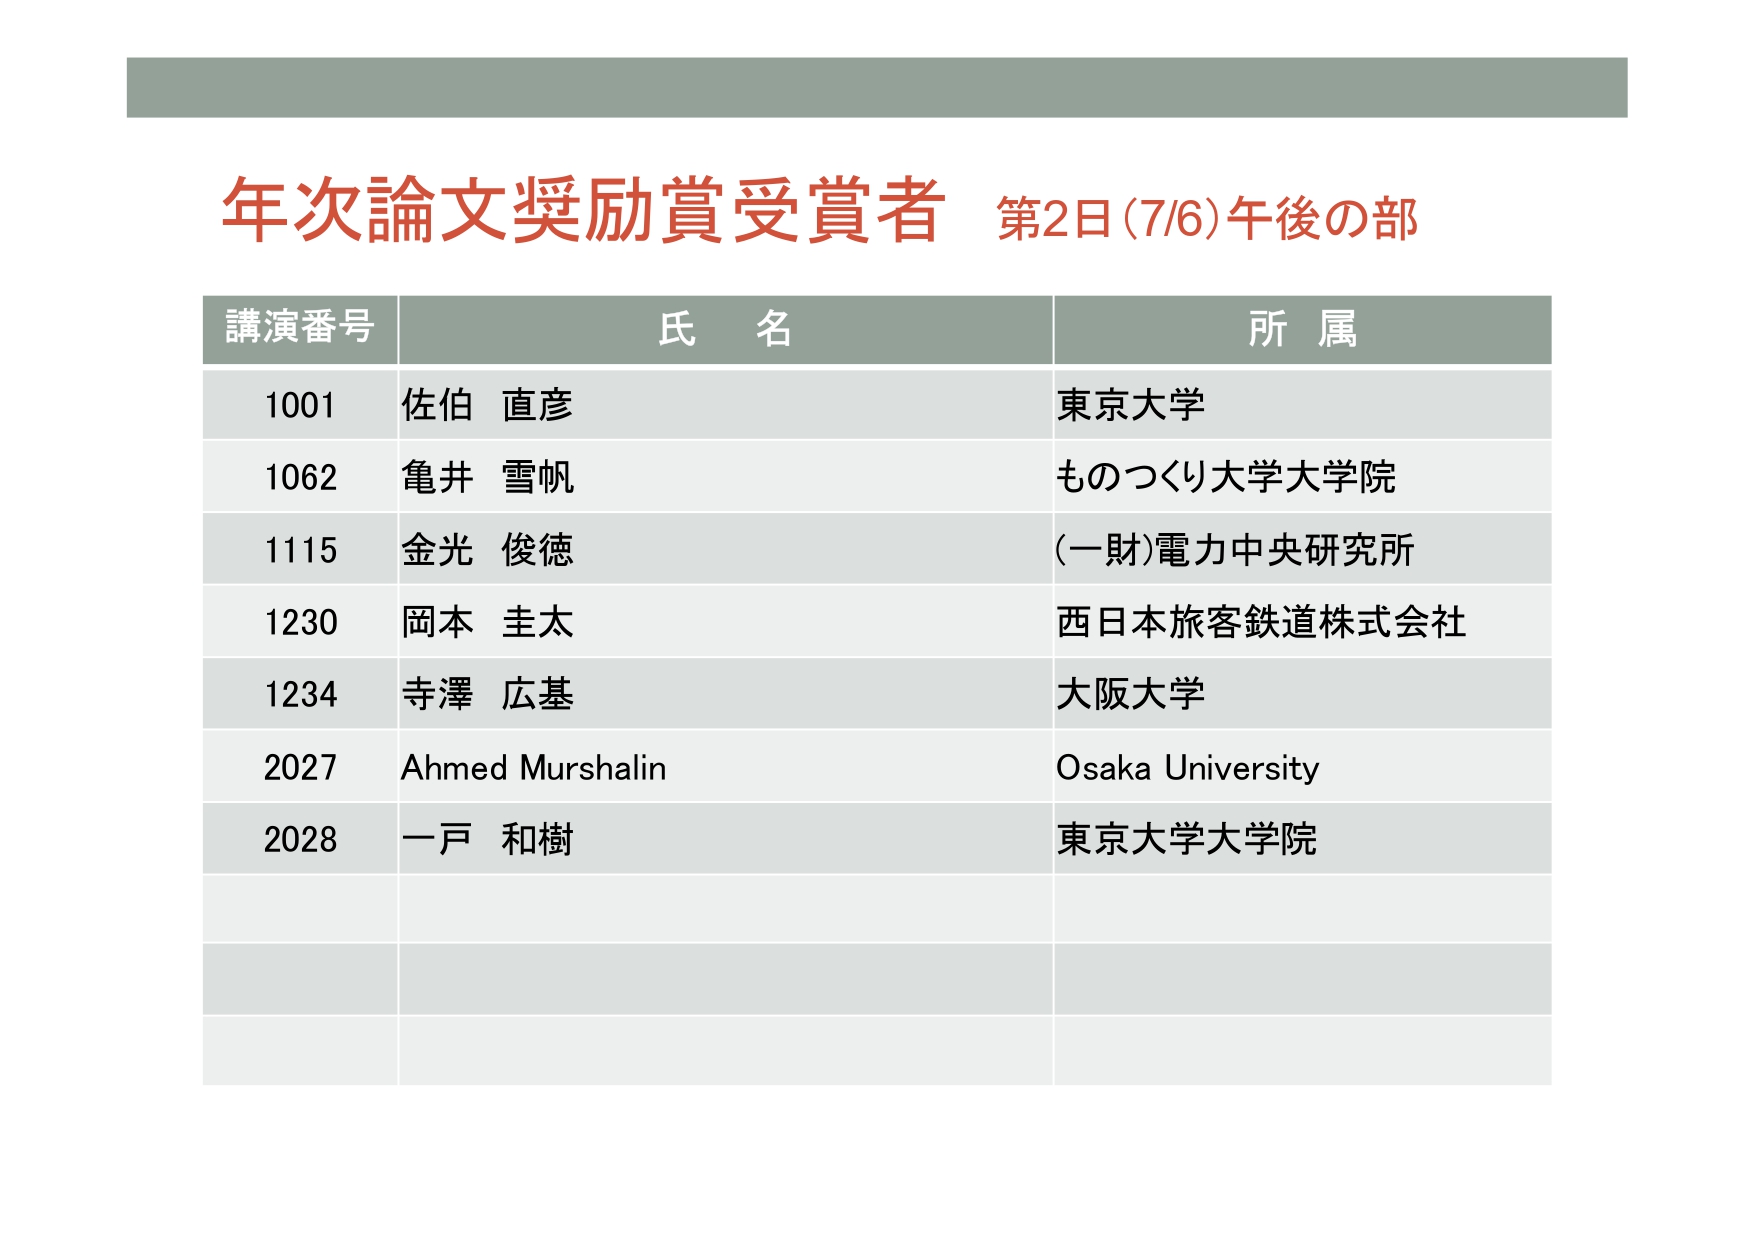Select the Ahmed Murshalin name cell
1755x1241 pixels.
(533, 768)
